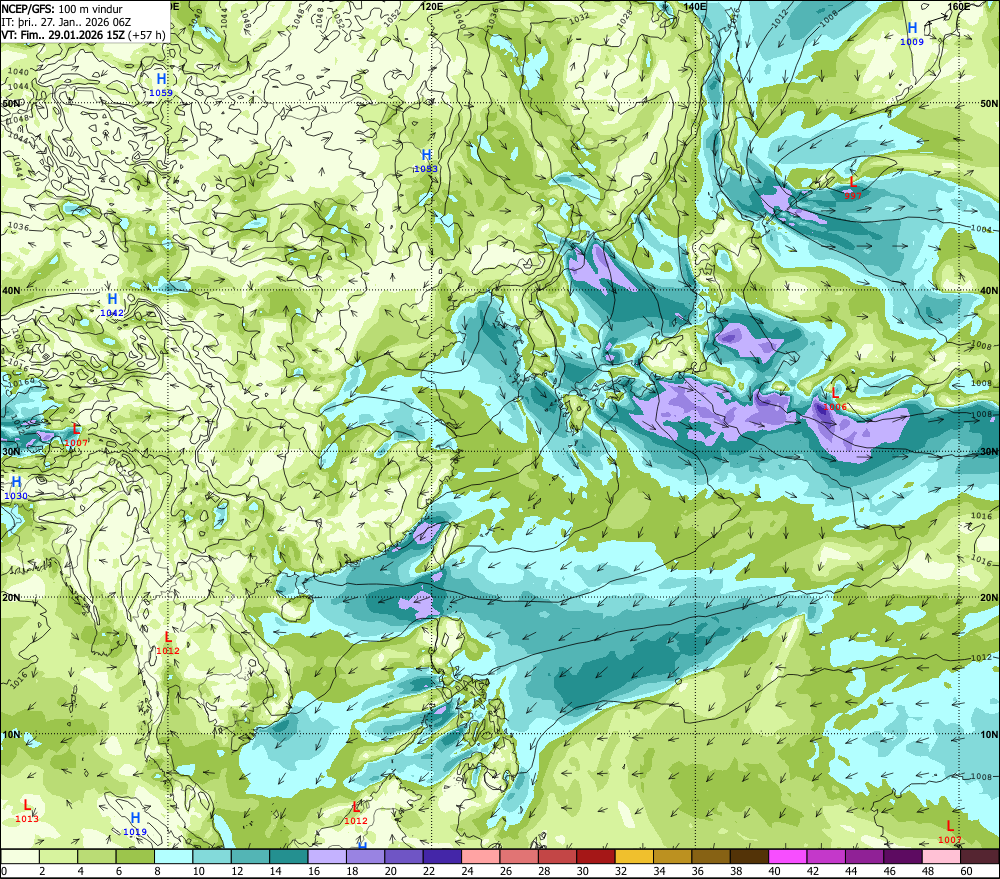Pick the light cyan 8–10 legend swatch
Image resolution: width=1000 pixels, height=879 pixels.
click(173, 856)
